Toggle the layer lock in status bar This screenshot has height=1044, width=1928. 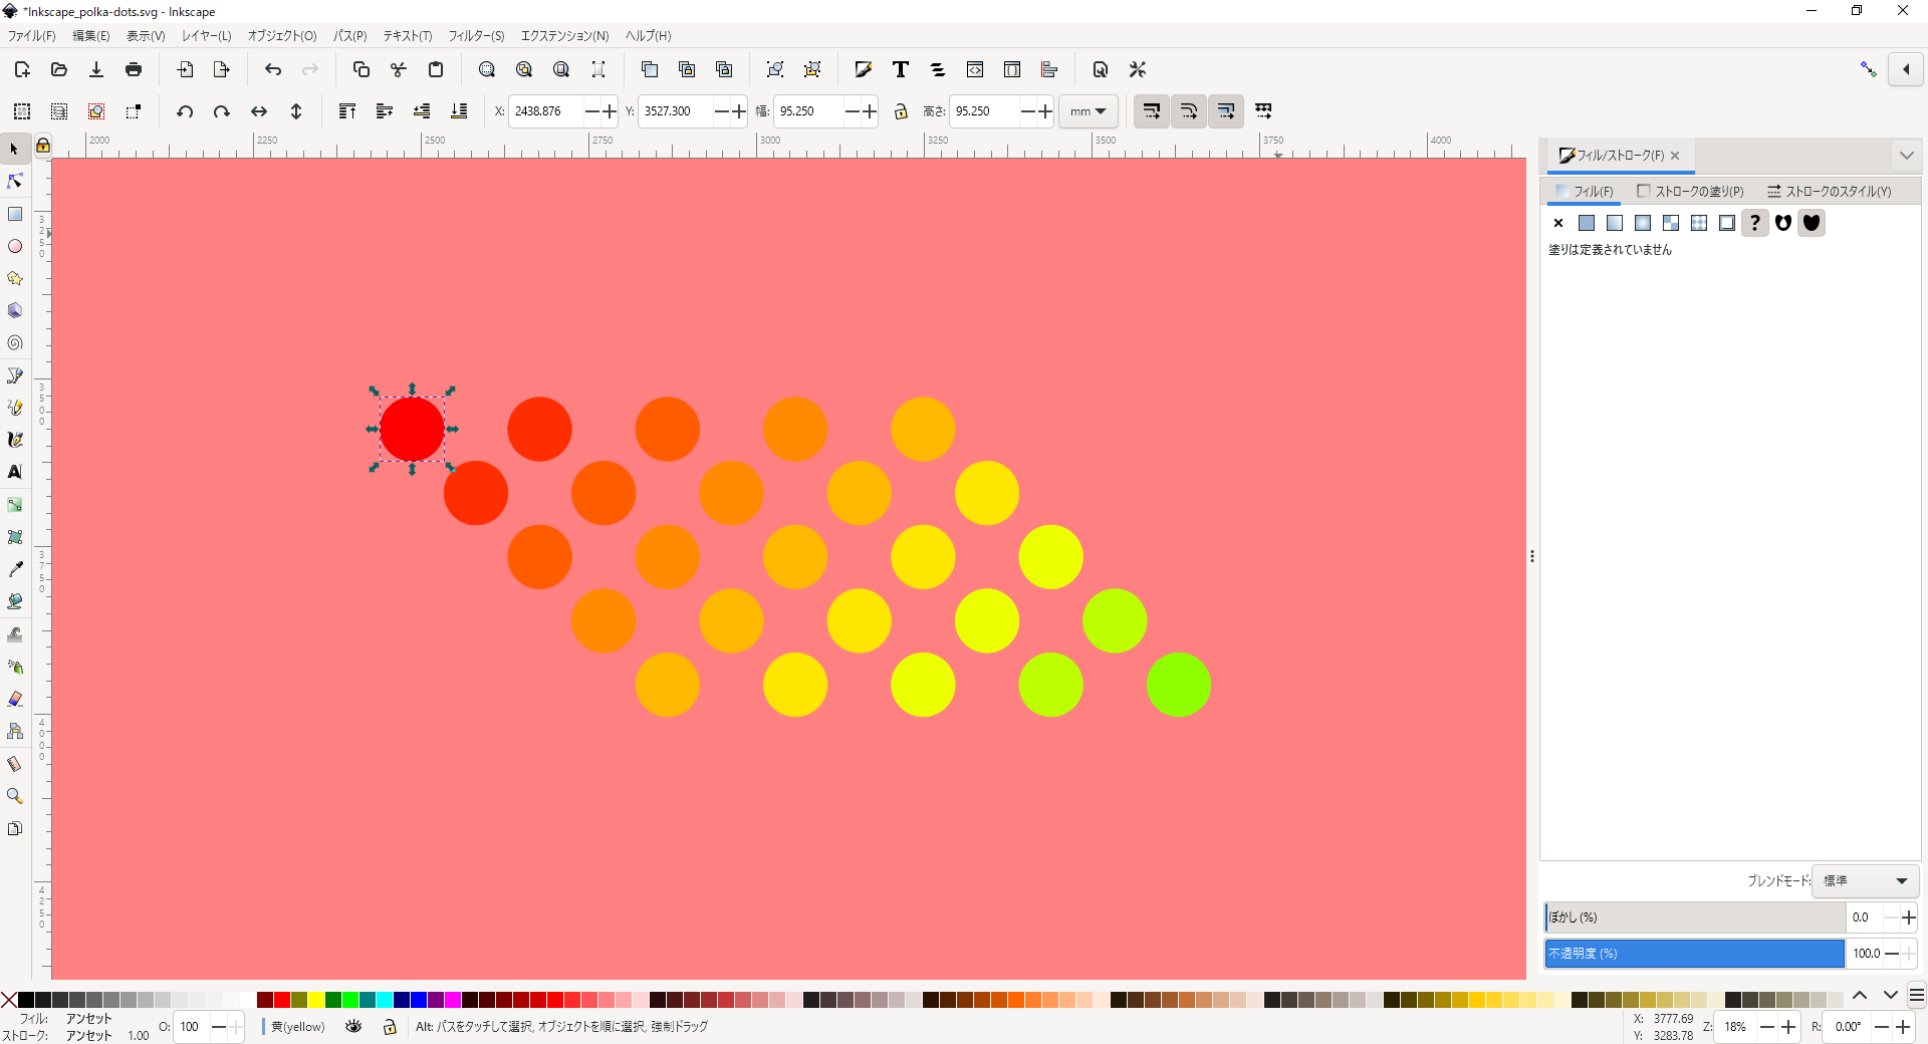(389, 1026)
